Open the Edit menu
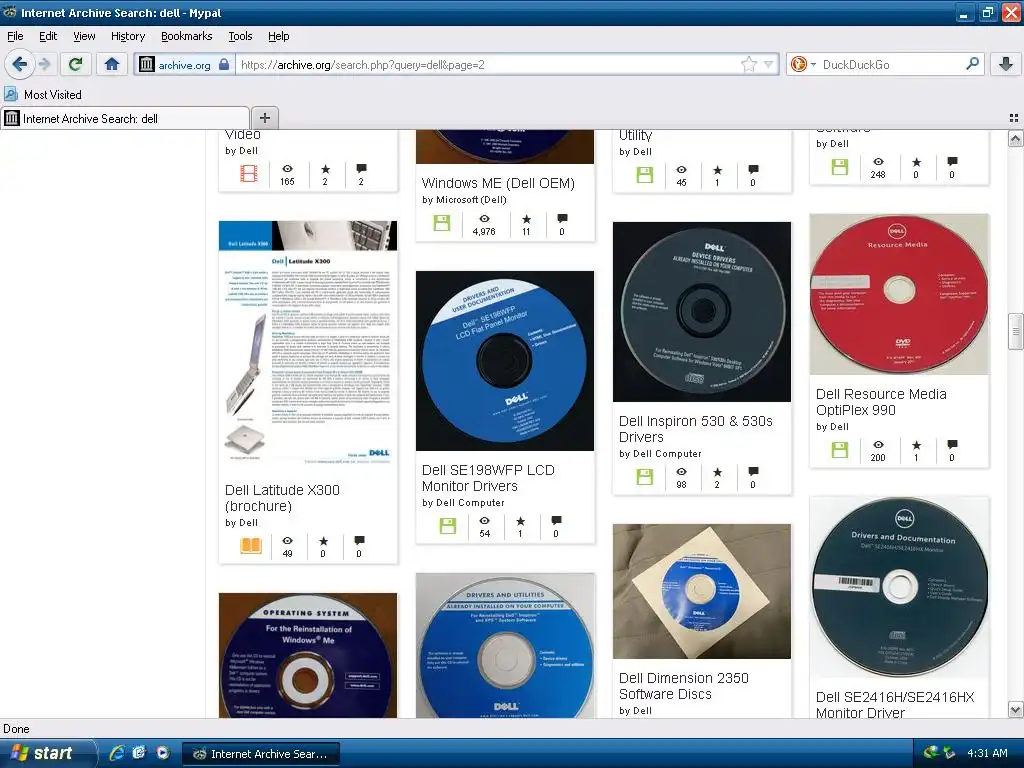Screen dimensions: 1024x768 [48, 36]
